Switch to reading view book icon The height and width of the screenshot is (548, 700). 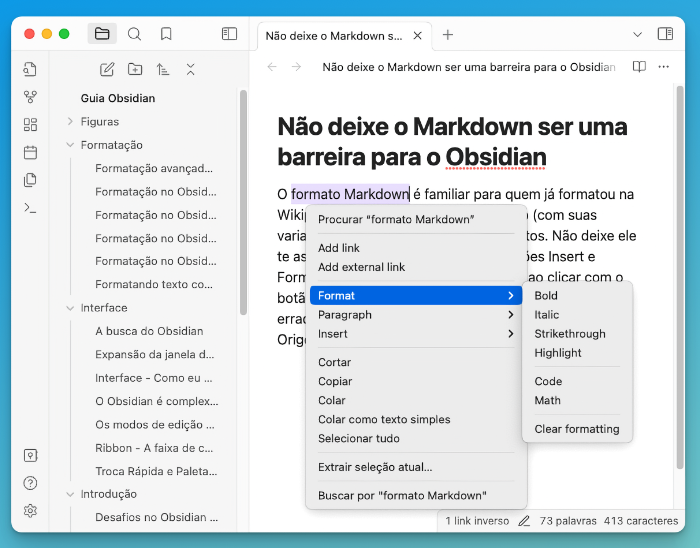pyautogui.click(x=639, y=67)
